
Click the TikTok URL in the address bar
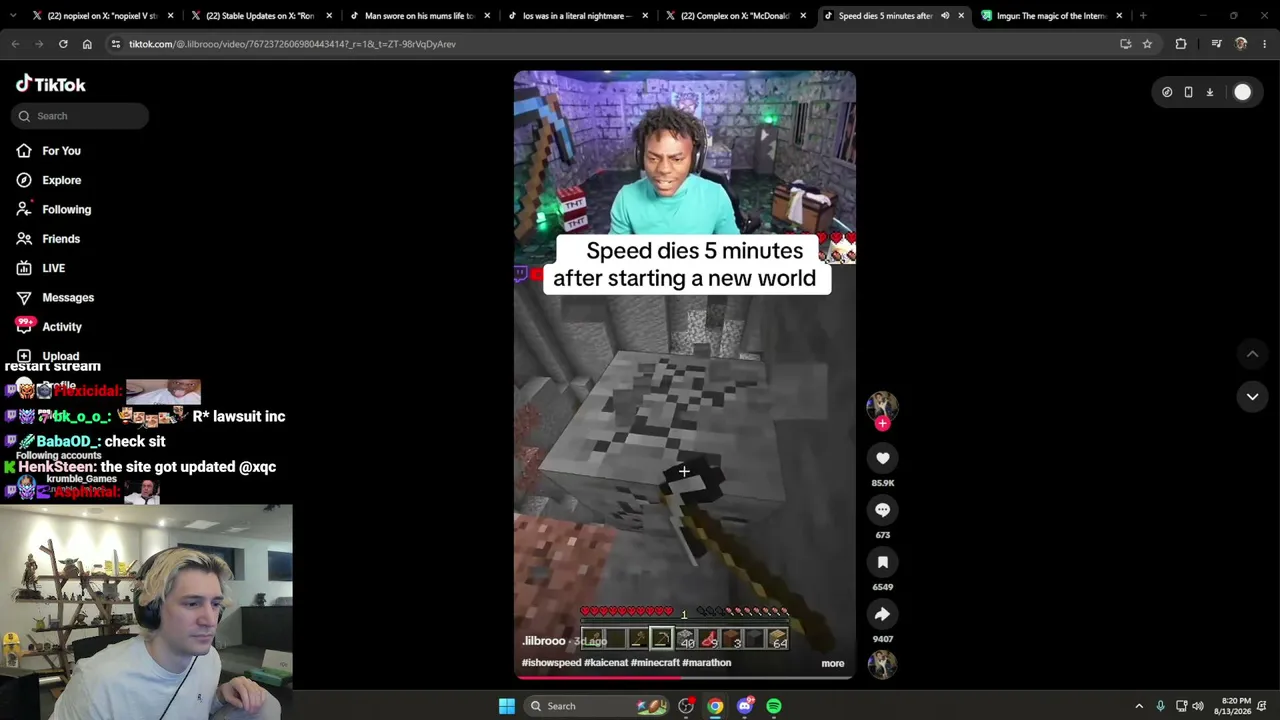[x=292, y=44]
